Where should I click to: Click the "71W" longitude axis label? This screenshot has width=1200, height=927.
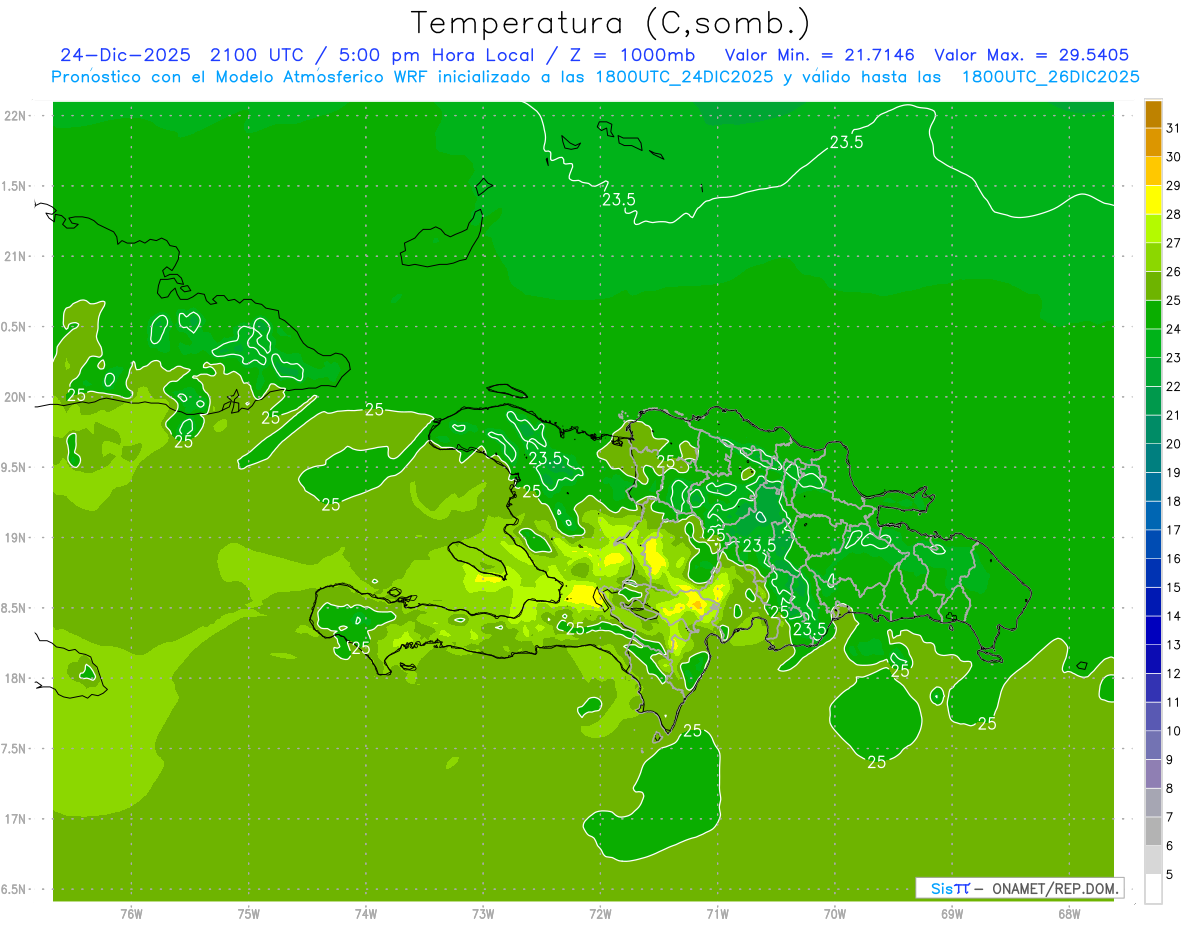click(717, 913)
